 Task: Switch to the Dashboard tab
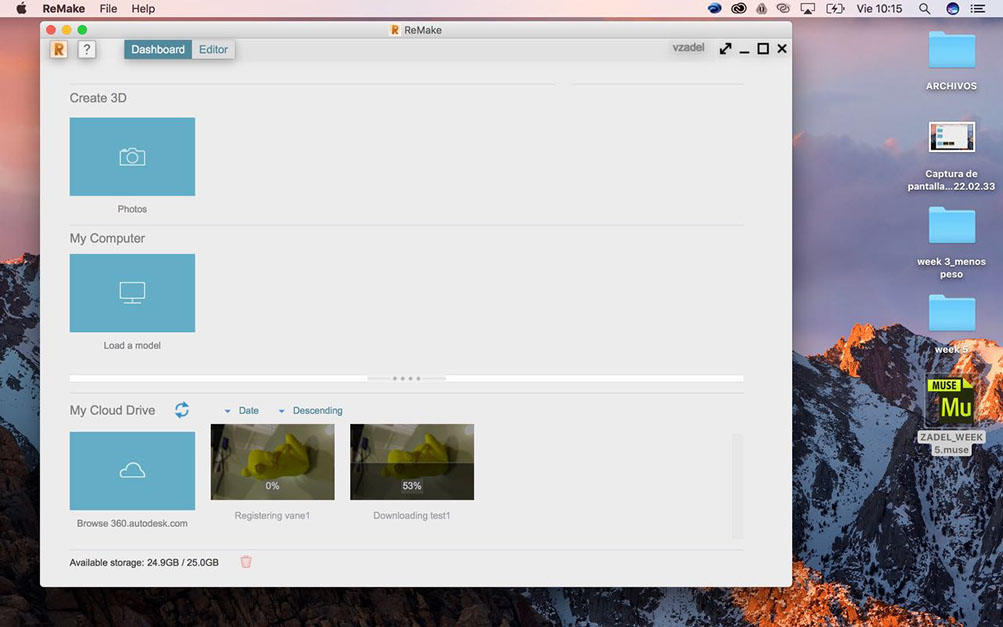(x=158, y=49)
